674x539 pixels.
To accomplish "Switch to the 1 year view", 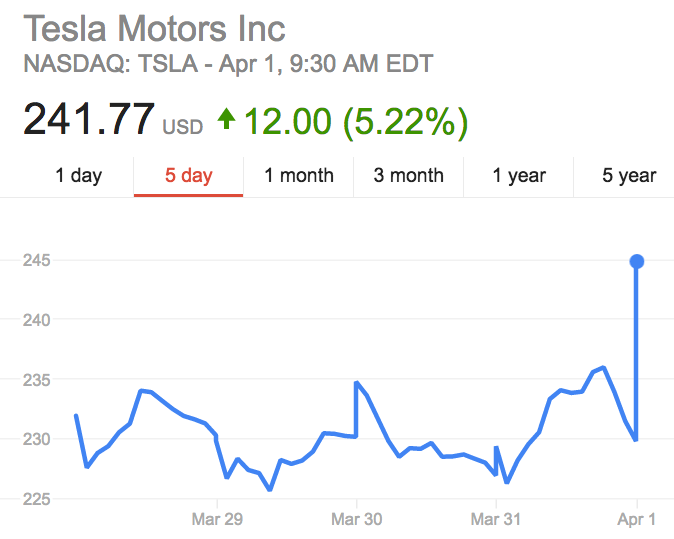I will (x=518, y=176).
